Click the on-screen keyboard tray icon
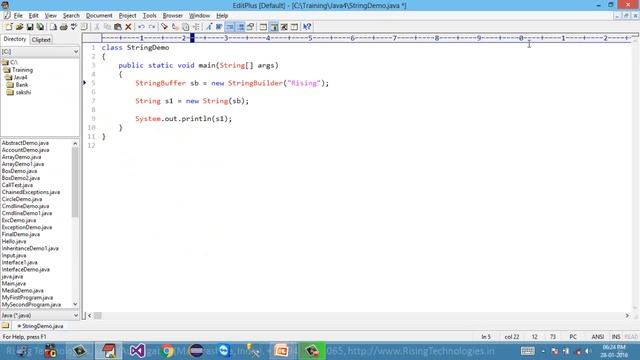640x360 pixels. click(527, 351)
